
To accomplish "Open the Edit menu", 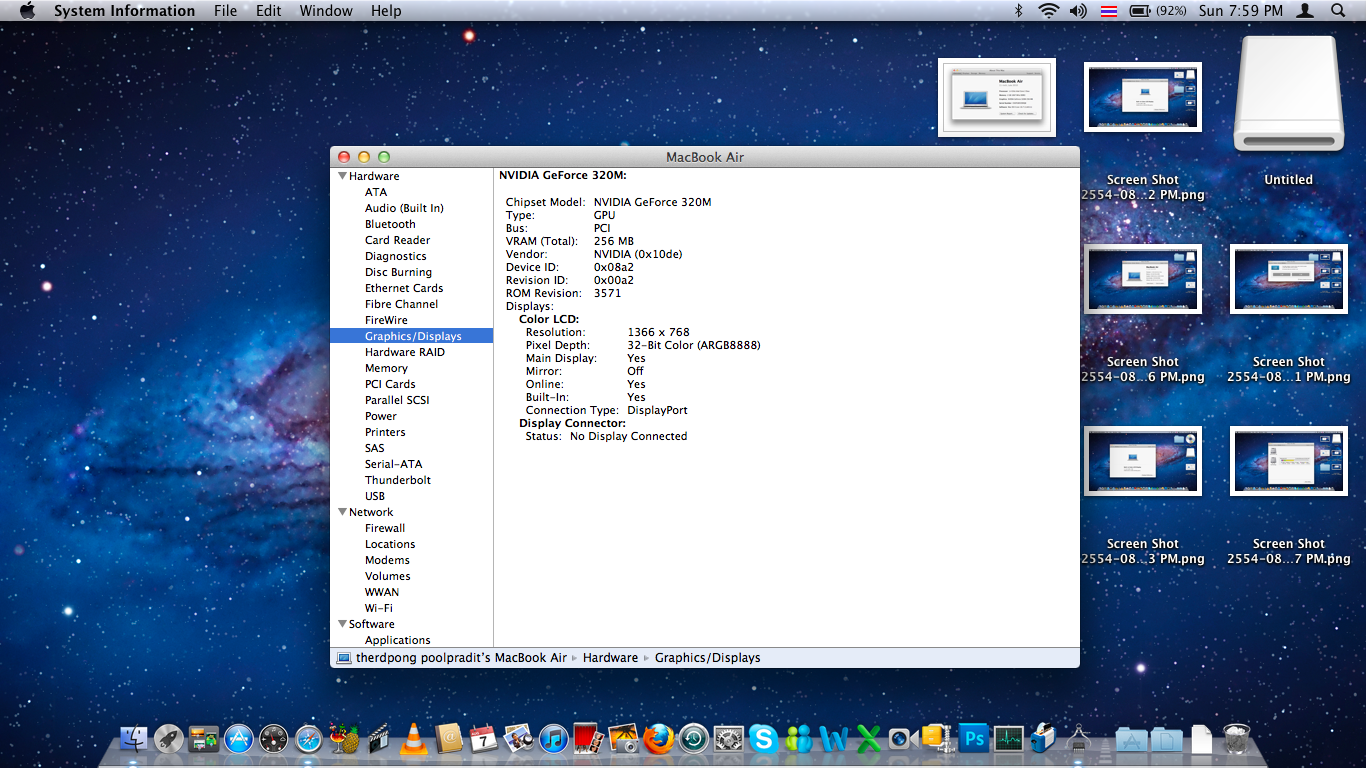I will coord(268,11).
